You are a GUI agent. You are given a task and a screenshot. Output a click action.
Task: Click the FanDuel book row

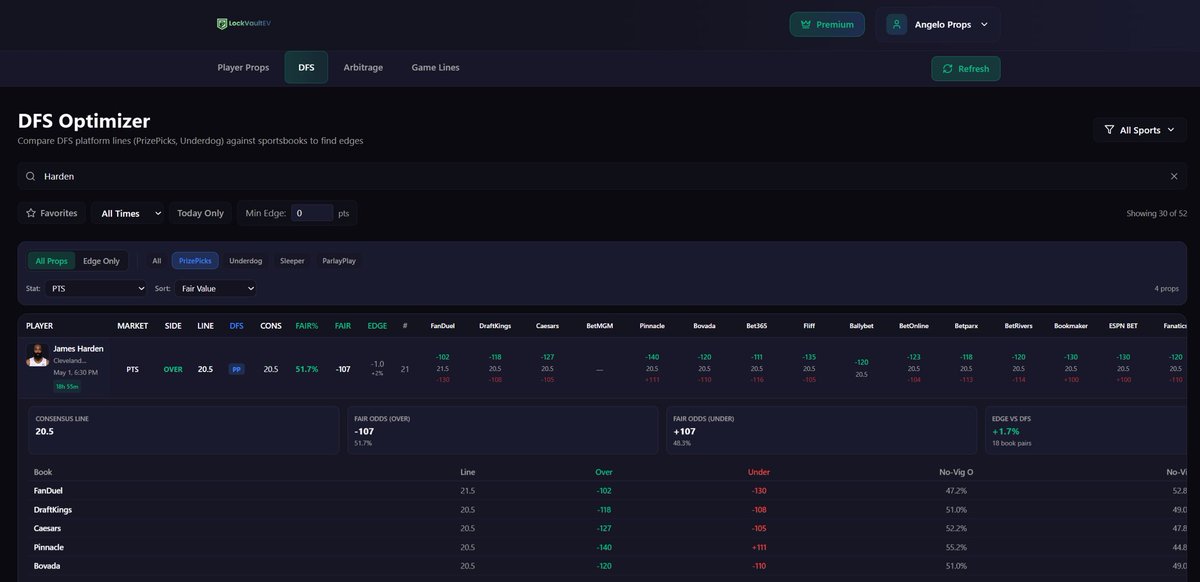(607, 491)
